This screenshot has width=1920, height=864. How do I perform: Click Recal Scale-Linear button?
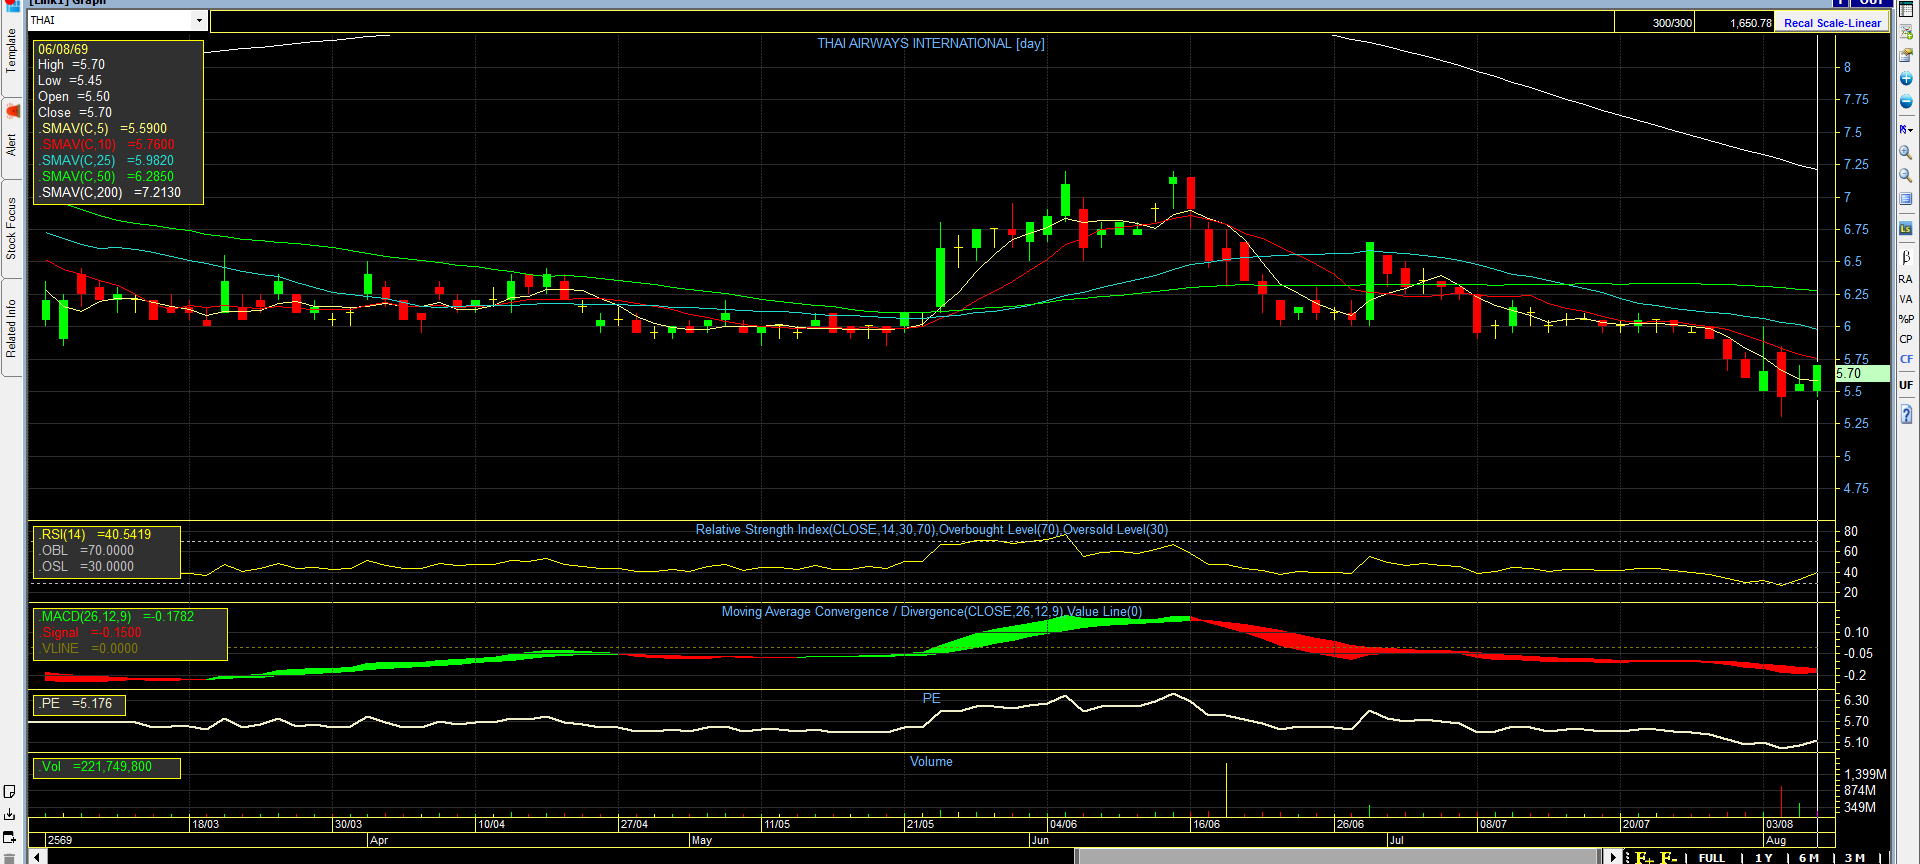pyautogui.click(x=1832, y=23)
